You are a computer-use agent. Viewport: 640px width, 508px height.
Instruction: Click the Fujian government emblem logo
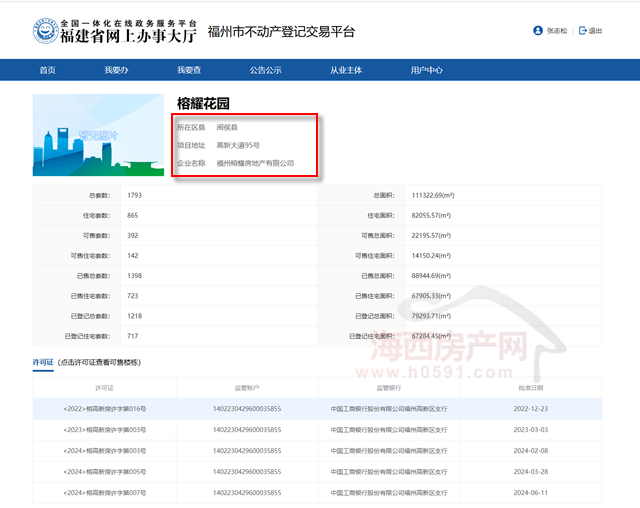point(45,29)
